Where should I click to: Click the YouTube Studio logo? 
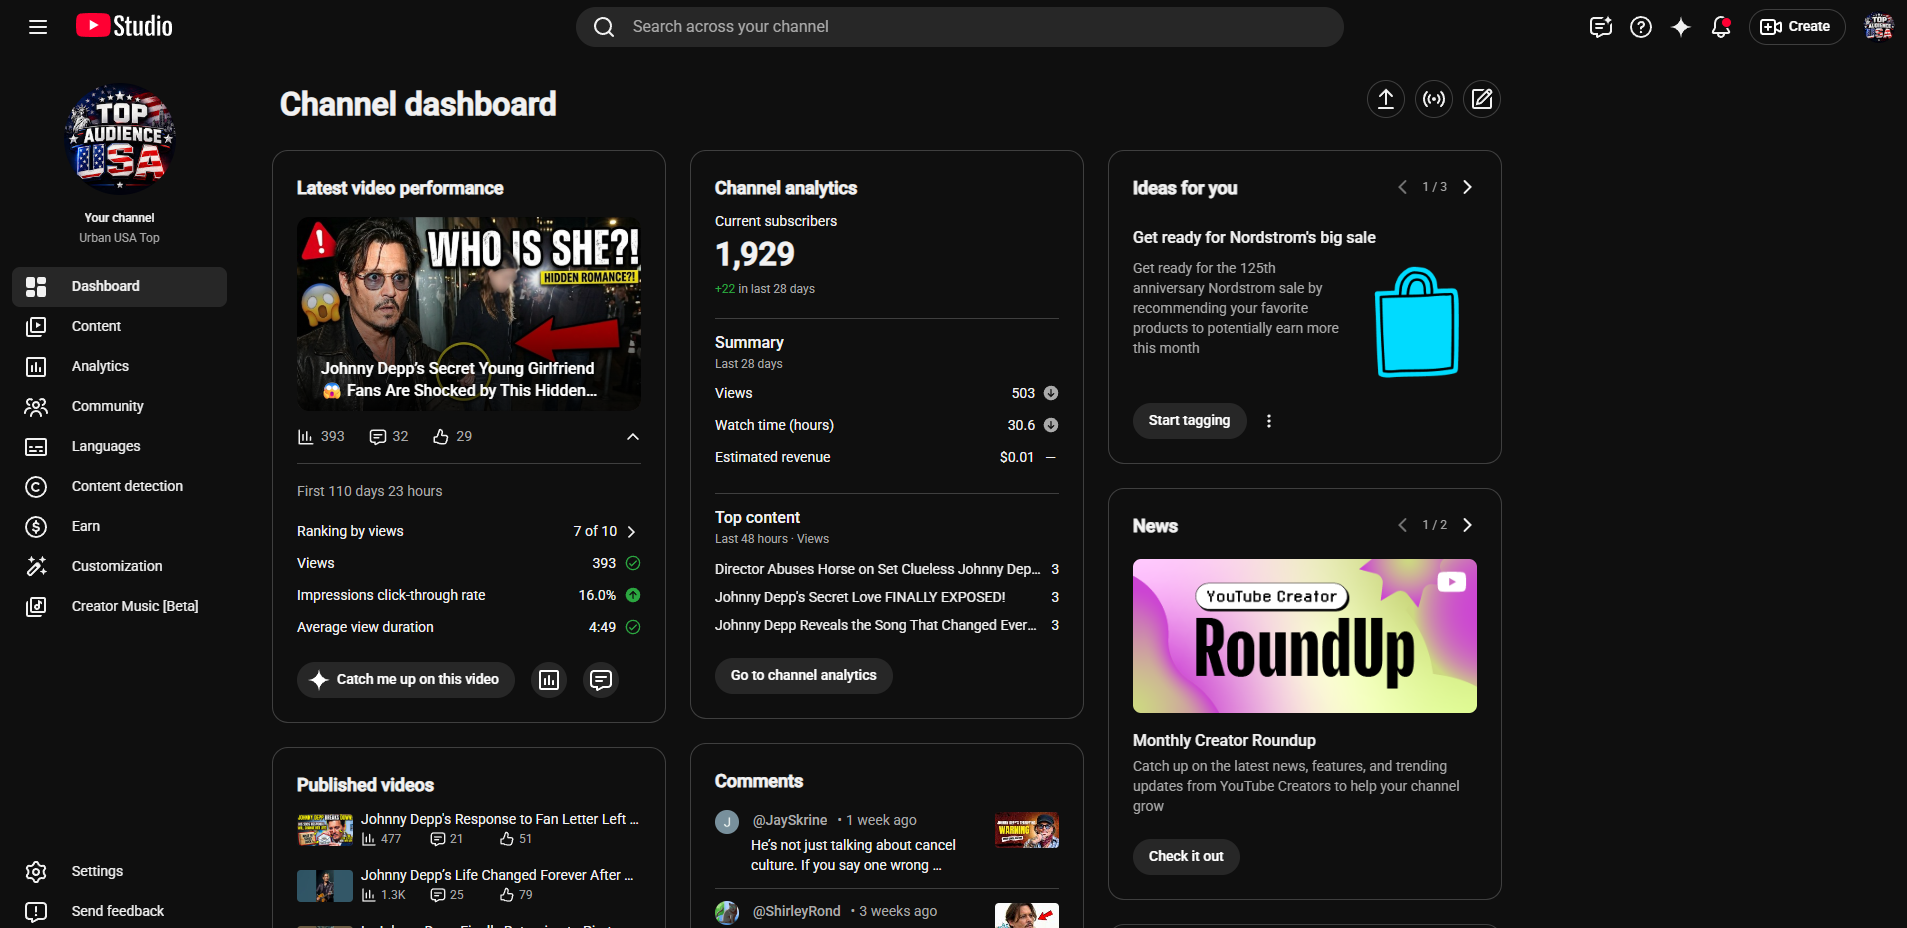[x=124, y=26]
